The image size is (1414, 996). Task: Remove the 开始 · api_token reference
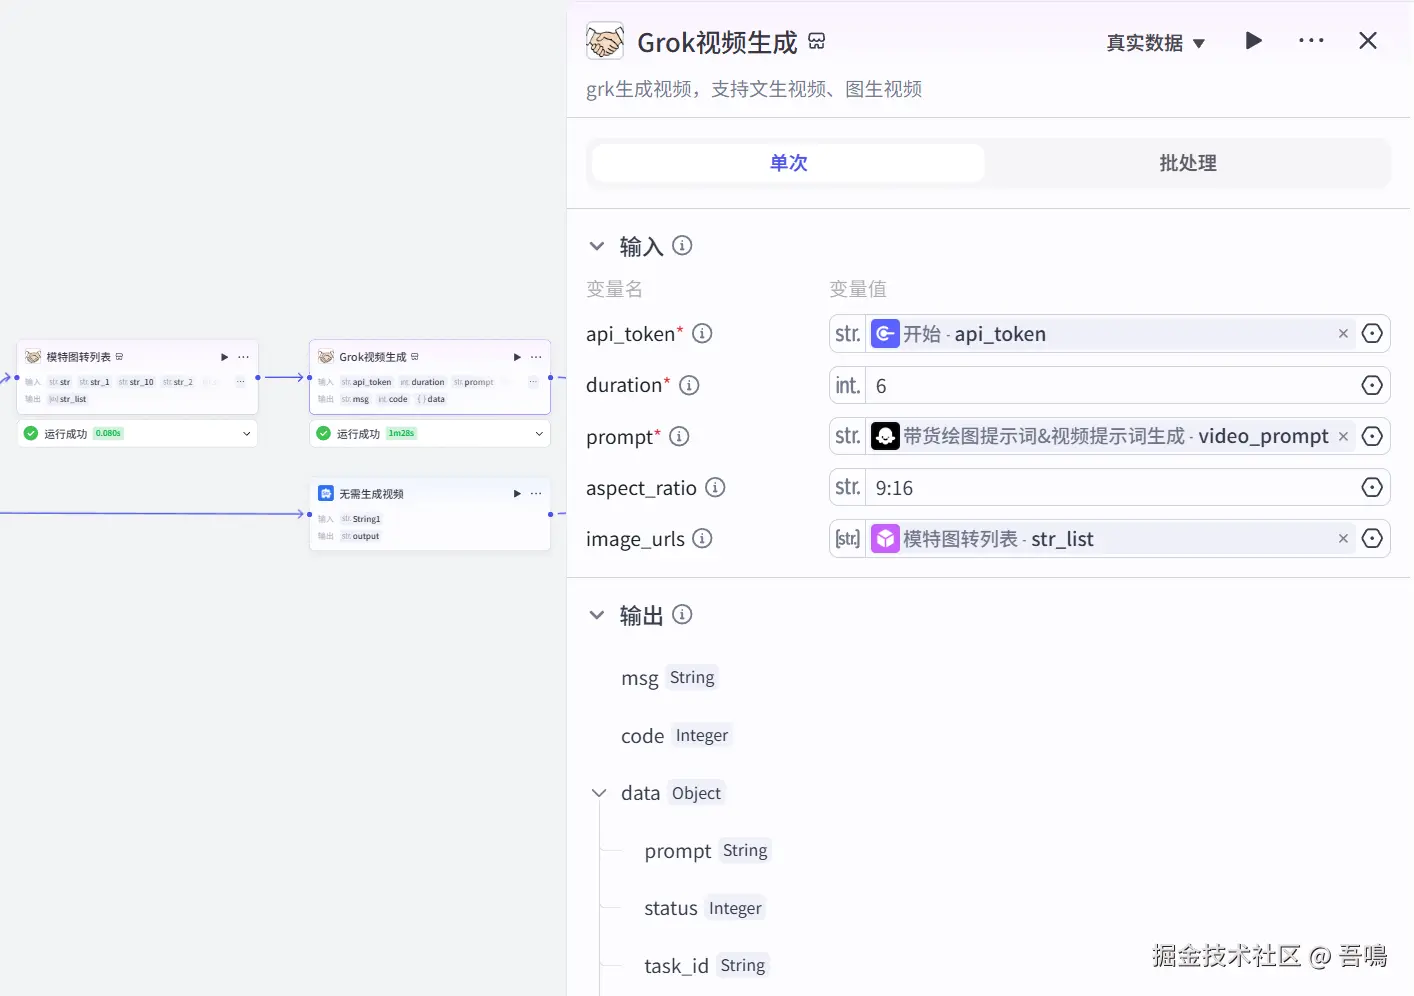[x=1343, y=334]
